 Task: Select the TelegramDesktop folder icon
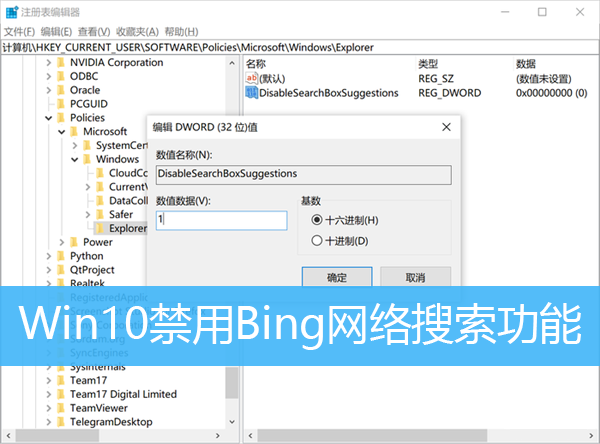pos(60,422)
